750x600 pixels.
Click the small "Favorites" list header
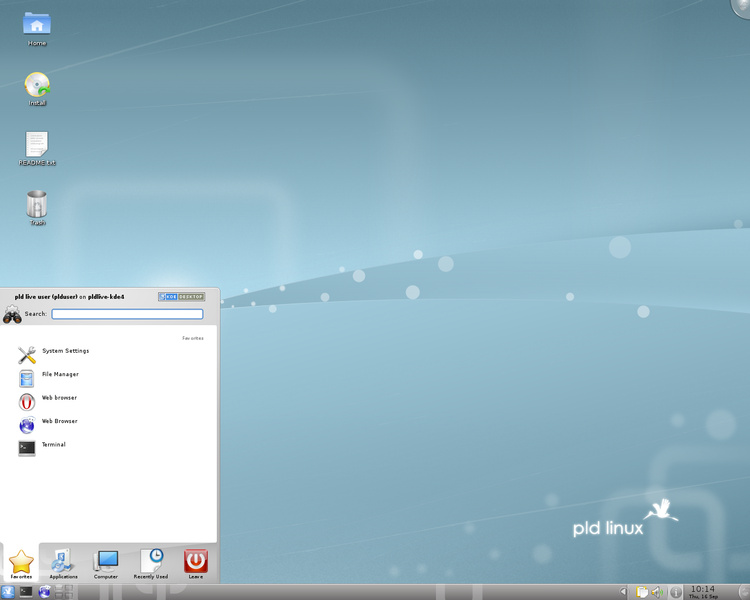pyautogui.click(x=193, y=338)
